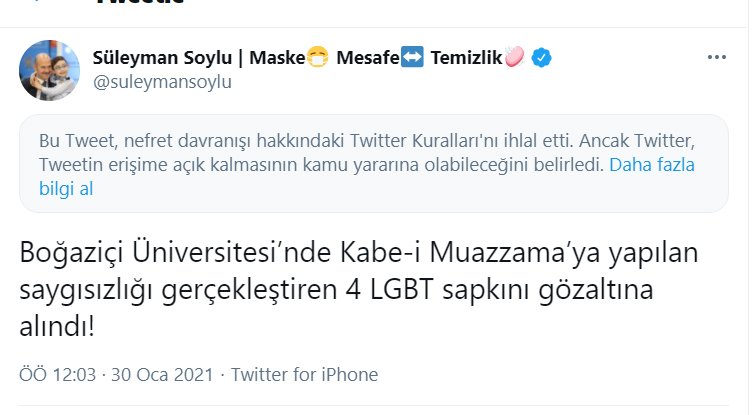Viewport: 752px width, 415px height.
Task: Open the 'Twitter for iPhone' source link
Action: click(x=305, y=375)
